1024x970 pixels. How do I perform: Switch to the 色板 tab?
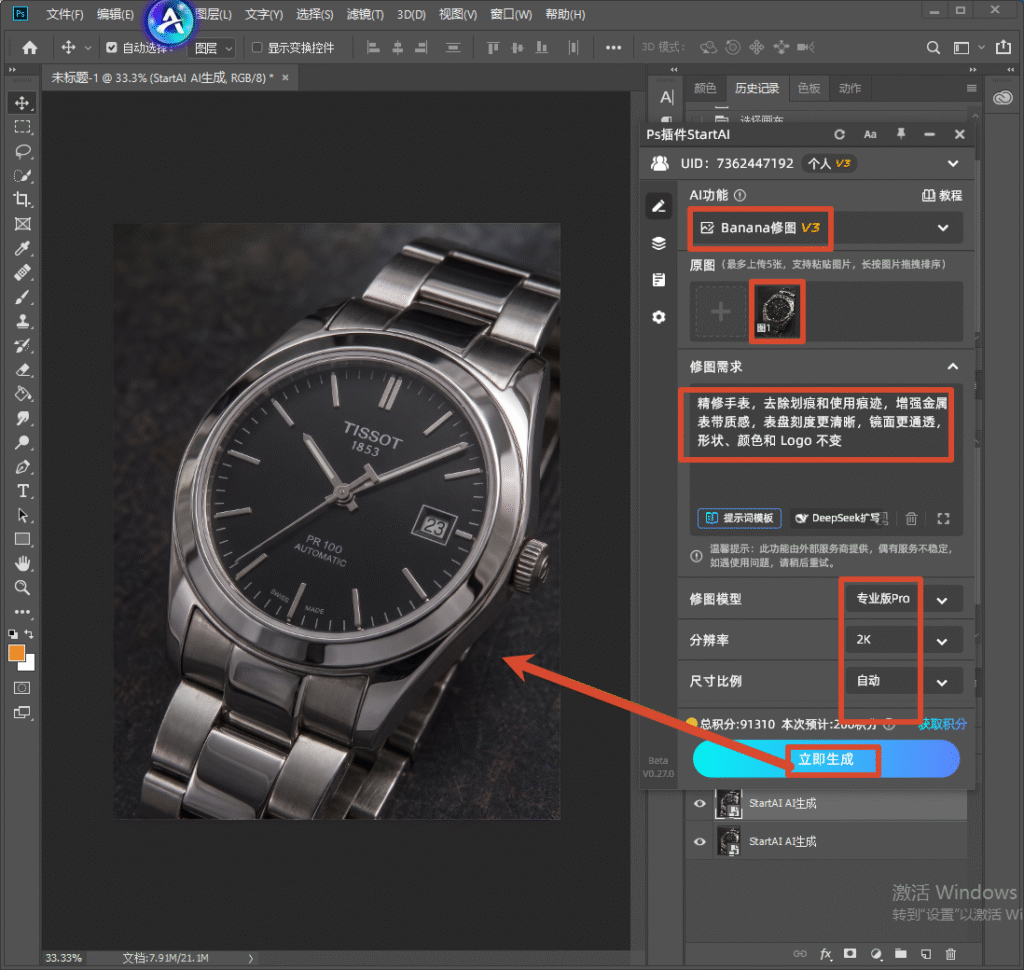809,88
